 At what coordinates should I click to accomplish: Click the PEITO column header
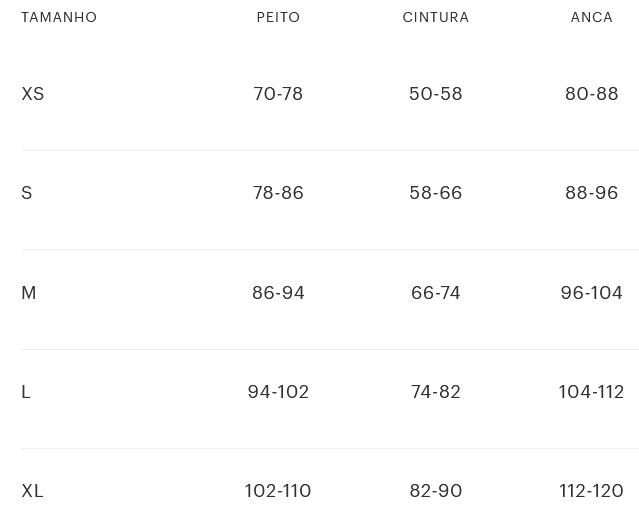pos(278,17)
